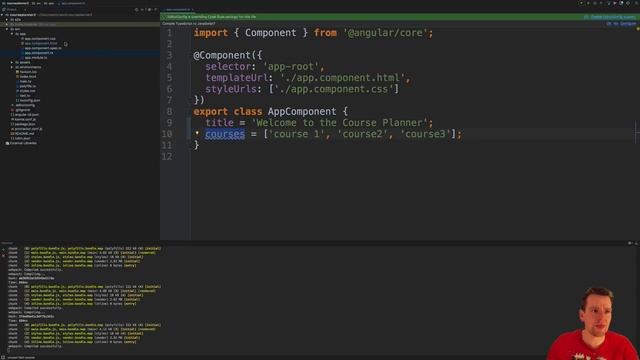Viewport: 640px width, 360px height.
Task: Select External Libraries in the project tree
Action: point(23,143)
